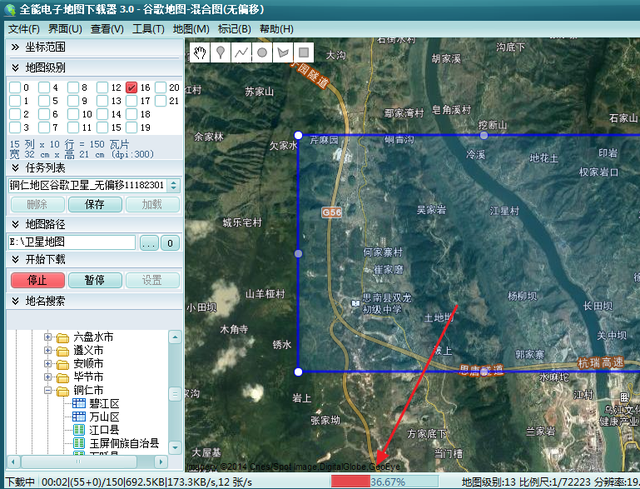
Task: Open the 文件(F) menu
Action: 24,29
